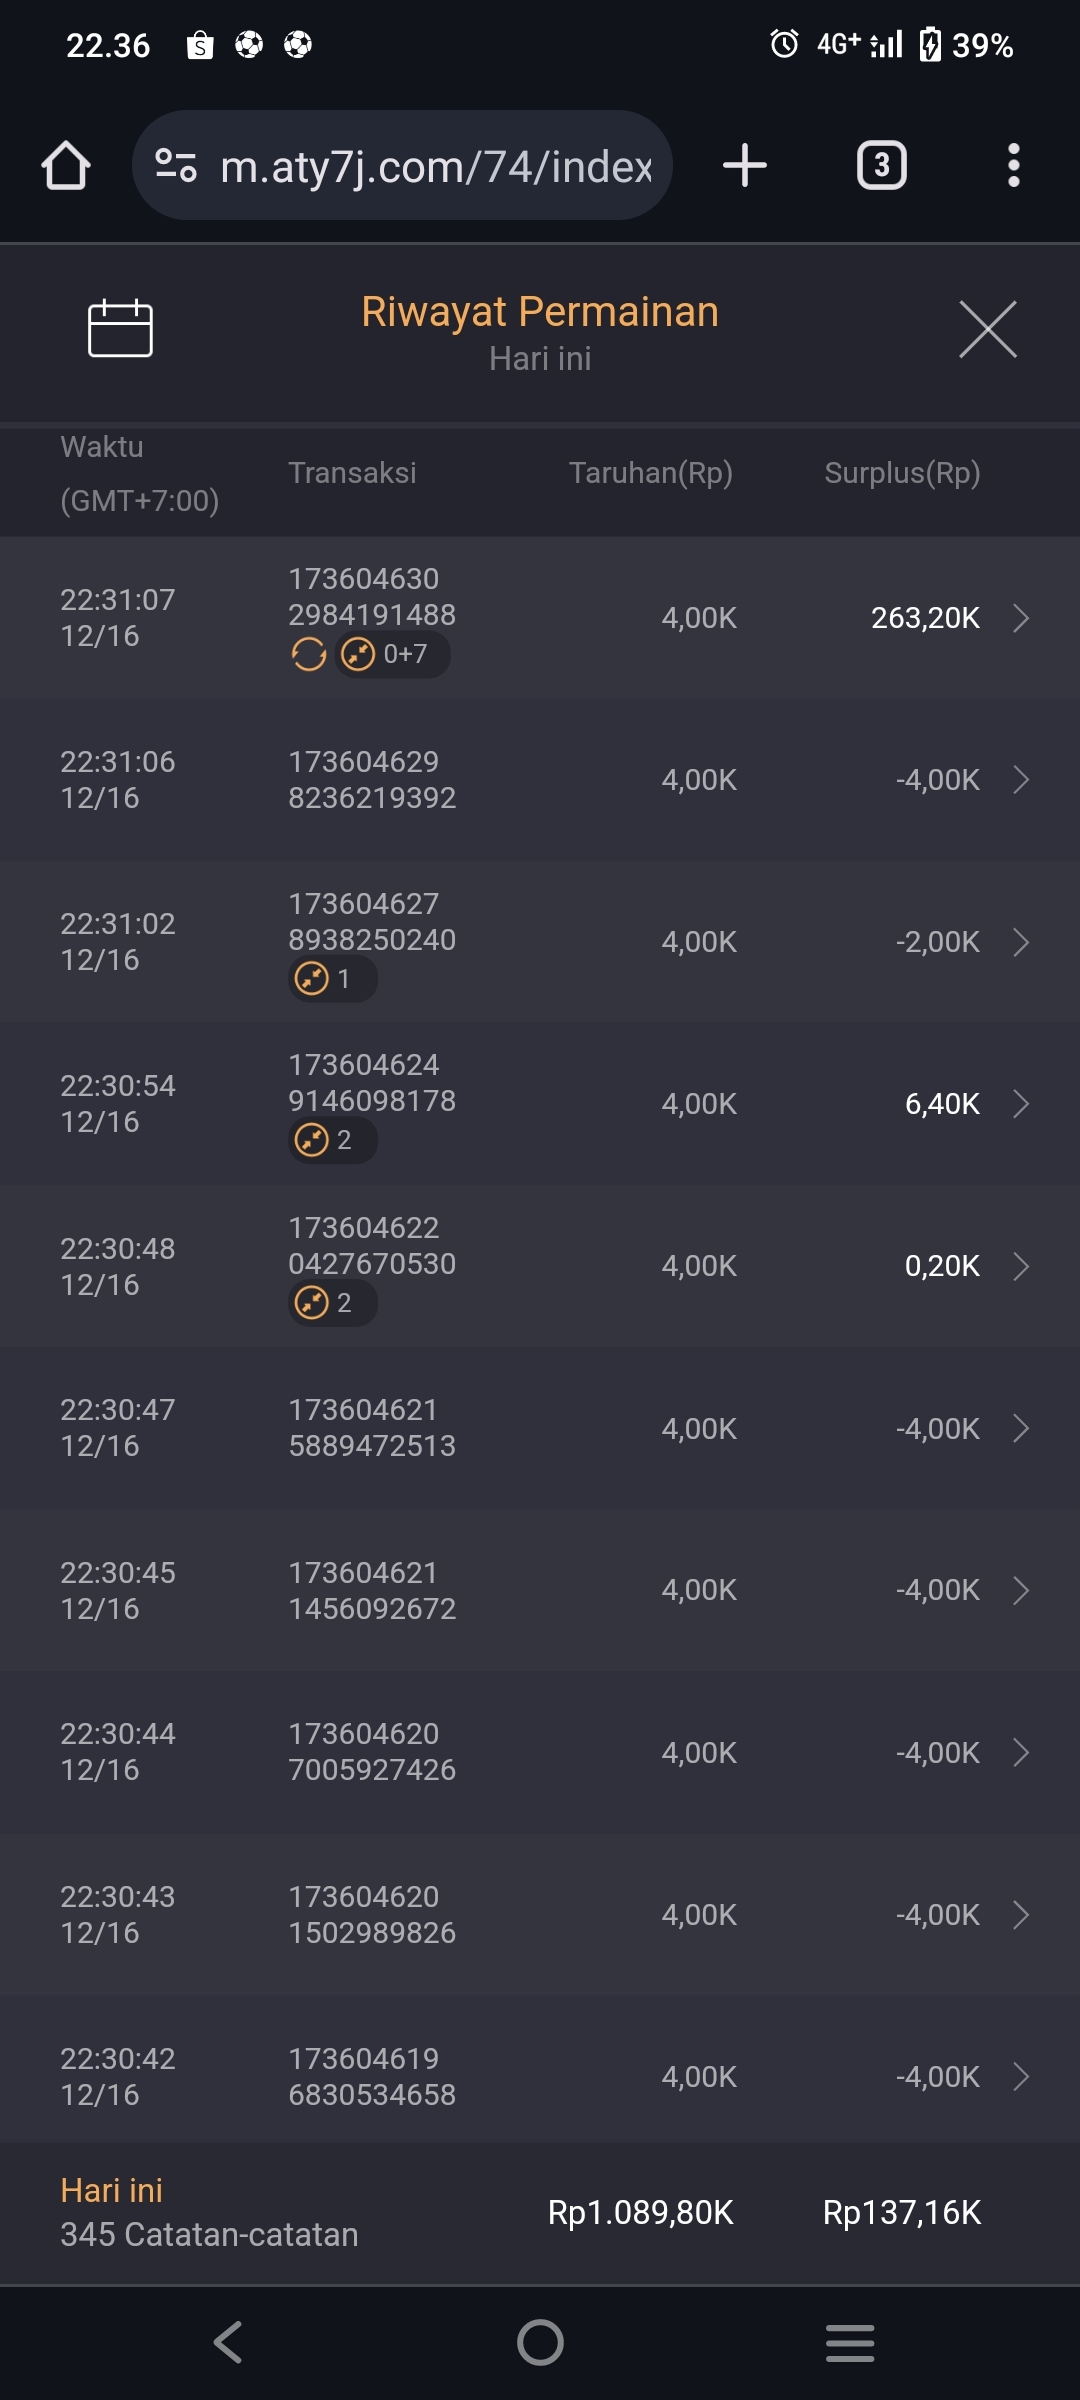Select transaction 1736046220427670530 row
The image size is (1080, 2400).
pos(540,1266)
